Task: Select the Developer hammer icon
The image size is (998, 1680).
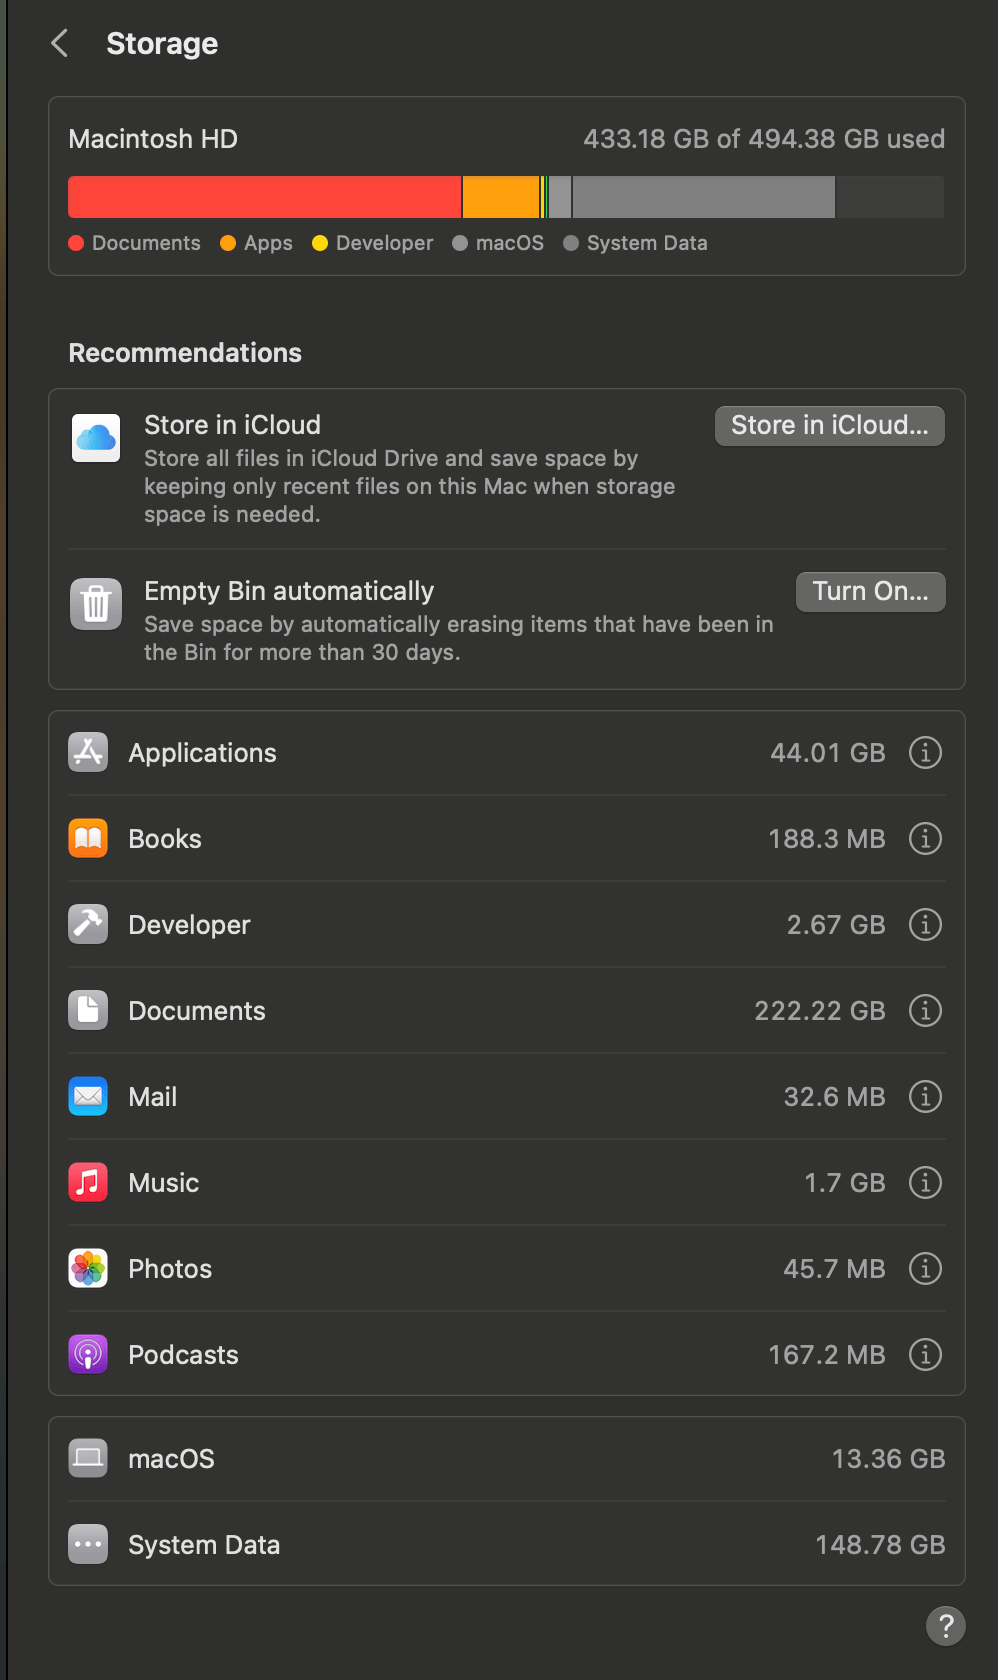Action: point(87,924)
